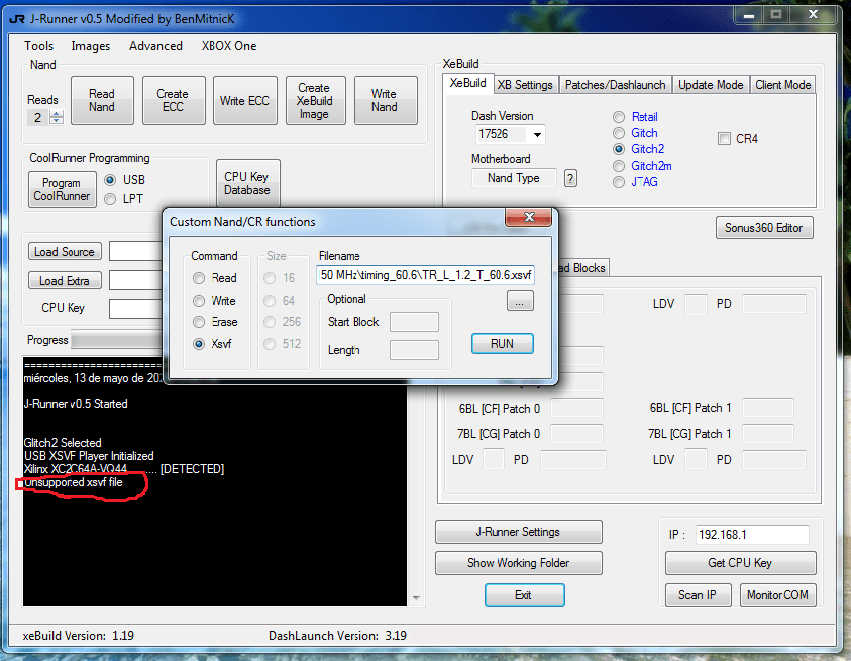Click the J-Runner app icon in title bar
Image resolution: width=851 pixels, height=661 pixels.
coord(17,19)
